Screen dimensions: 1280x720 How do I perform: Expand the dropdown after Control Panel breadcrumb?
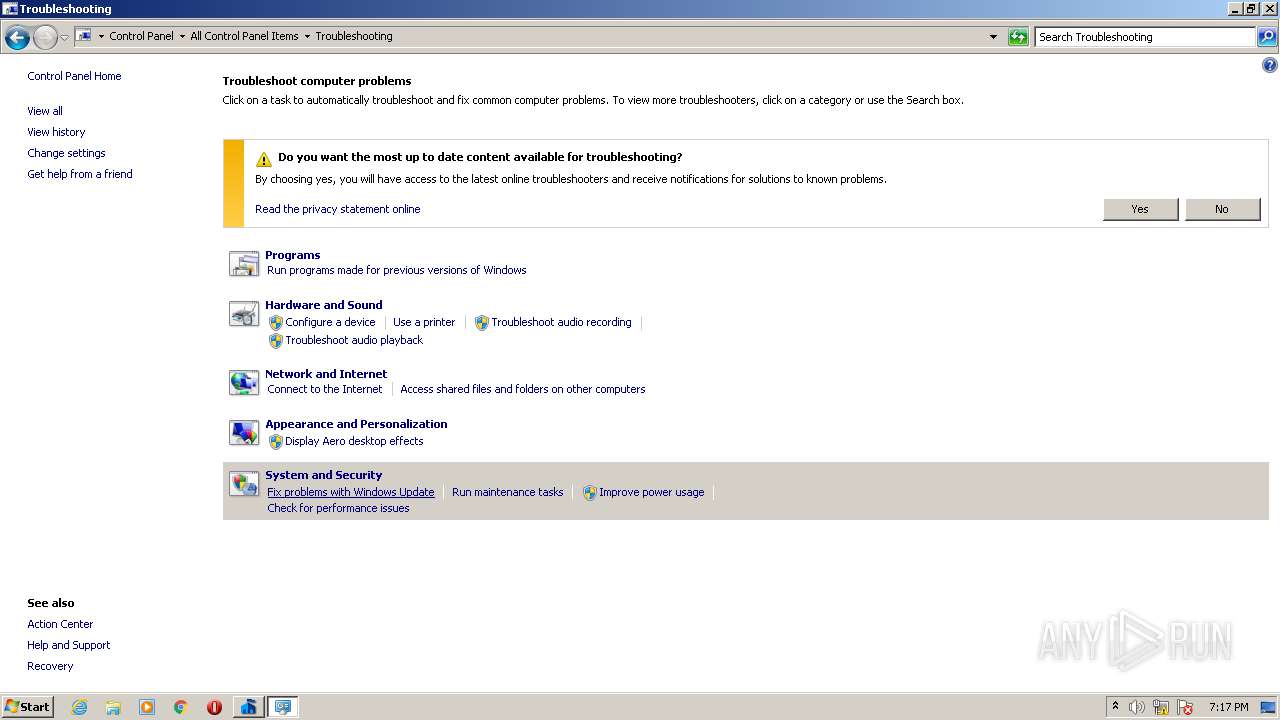coord(182,36)
